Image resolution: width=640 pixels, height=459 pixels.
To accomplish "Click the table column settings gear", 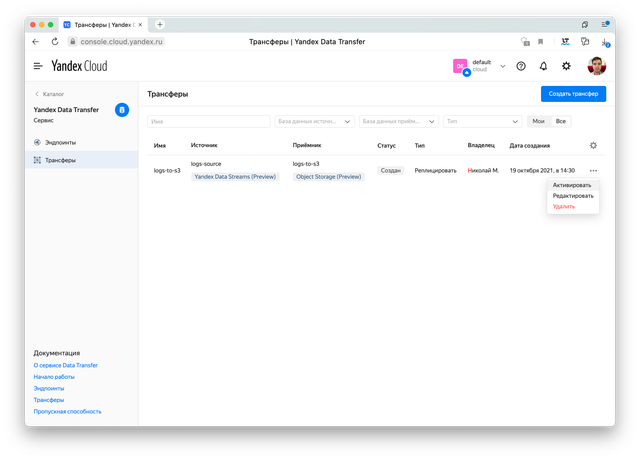I will 593,146.
